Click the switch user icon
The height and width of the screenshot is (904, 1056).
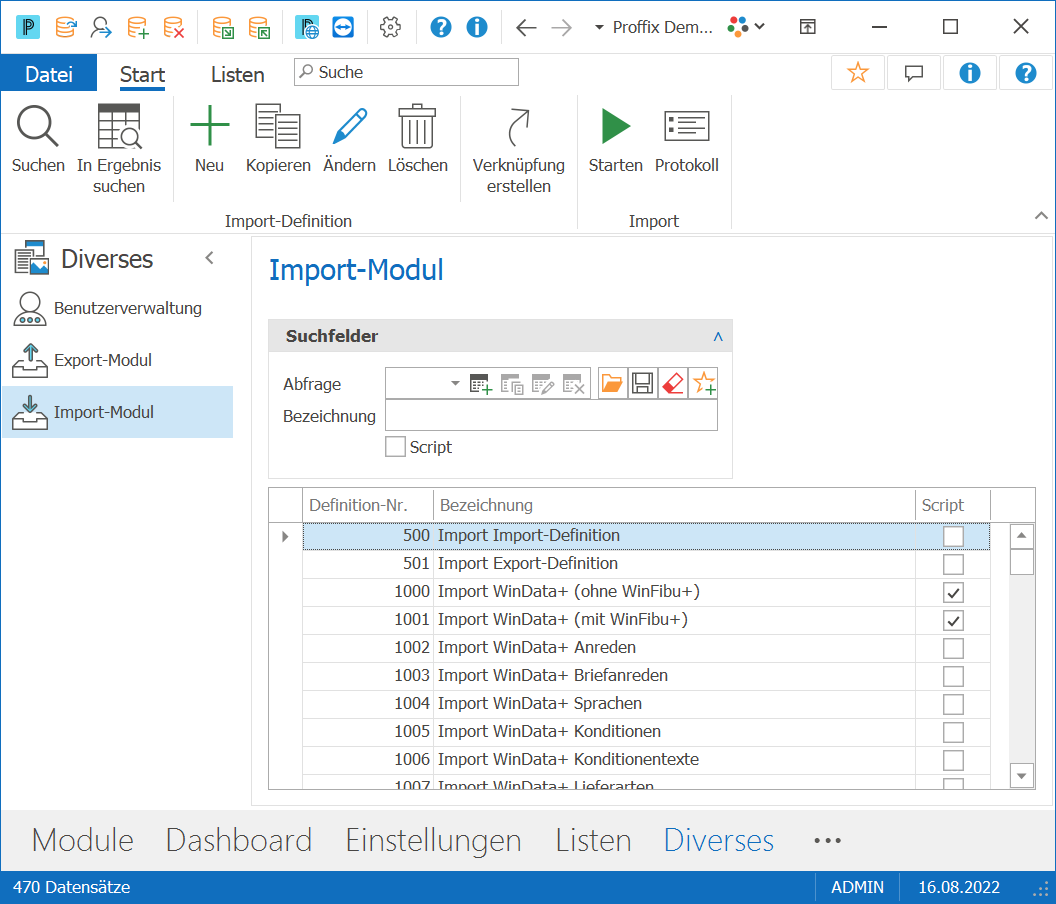(x=101, y=27)
